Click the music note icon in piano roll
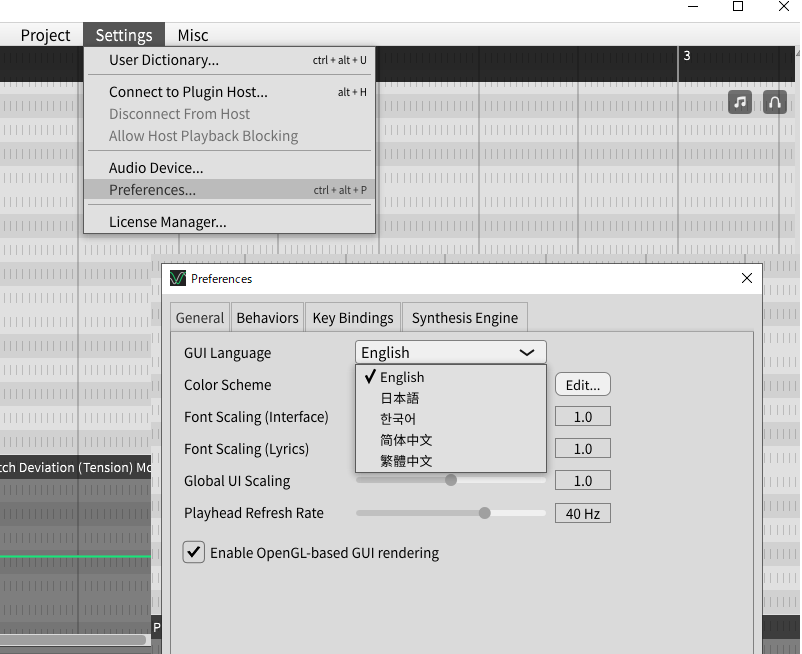Viewport: 802px width, 654px height. pos(740,102)
